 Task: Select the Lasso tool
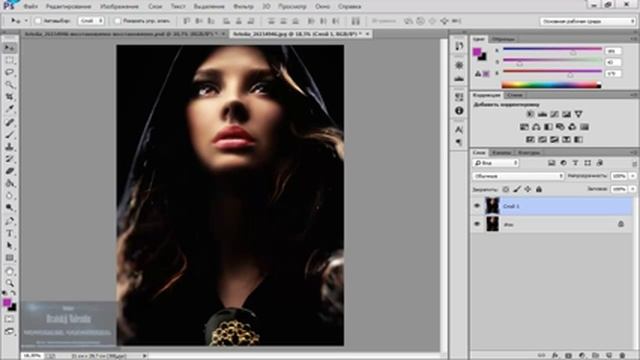click(9, 73)
